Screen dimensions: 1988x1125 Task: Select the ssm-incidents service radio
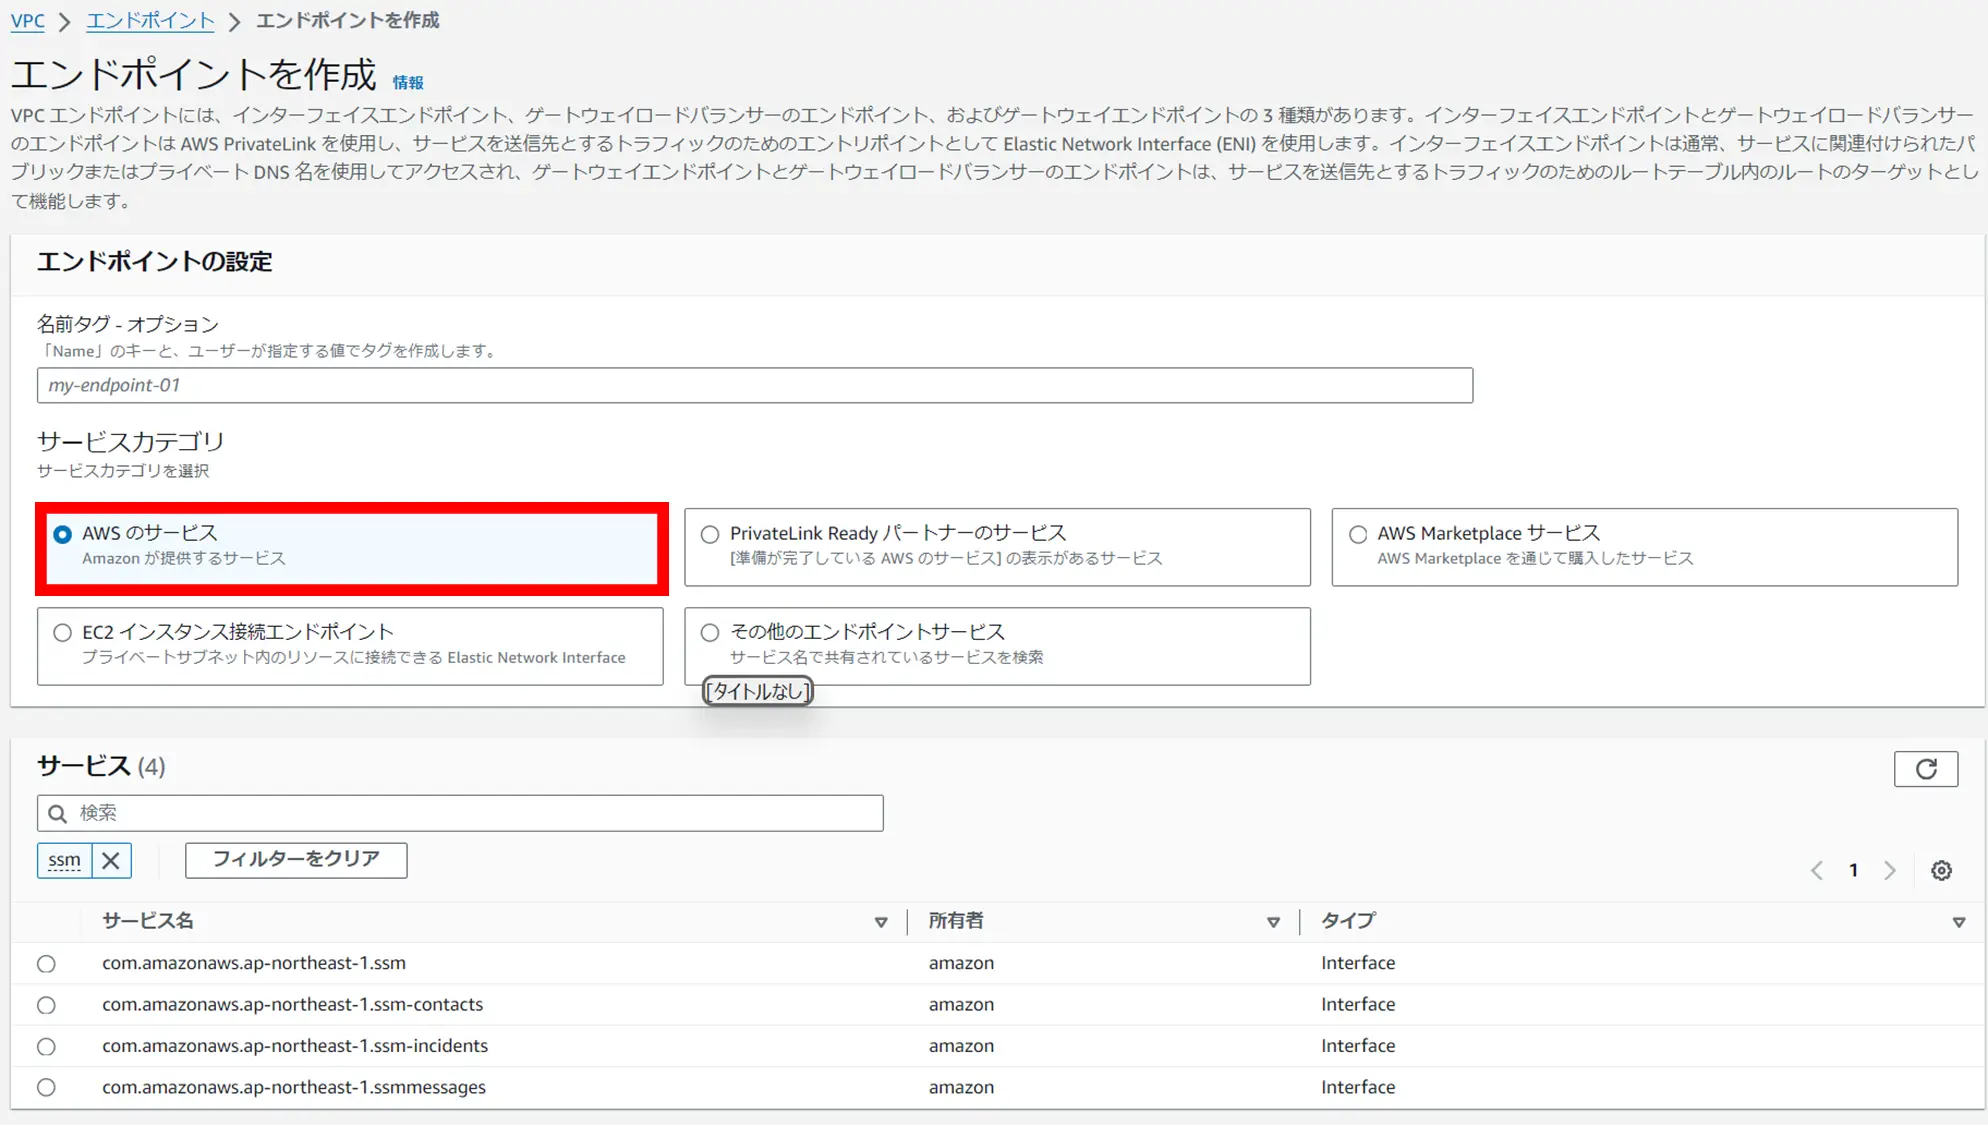(46, 1046)
